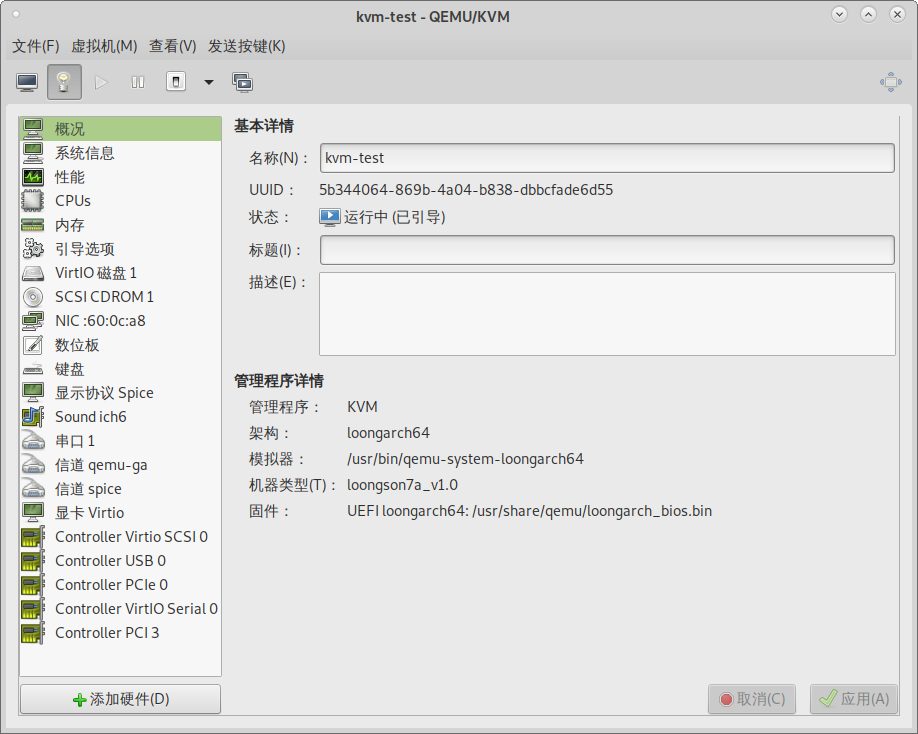Select CPUs in hardware list

(73, 201)
